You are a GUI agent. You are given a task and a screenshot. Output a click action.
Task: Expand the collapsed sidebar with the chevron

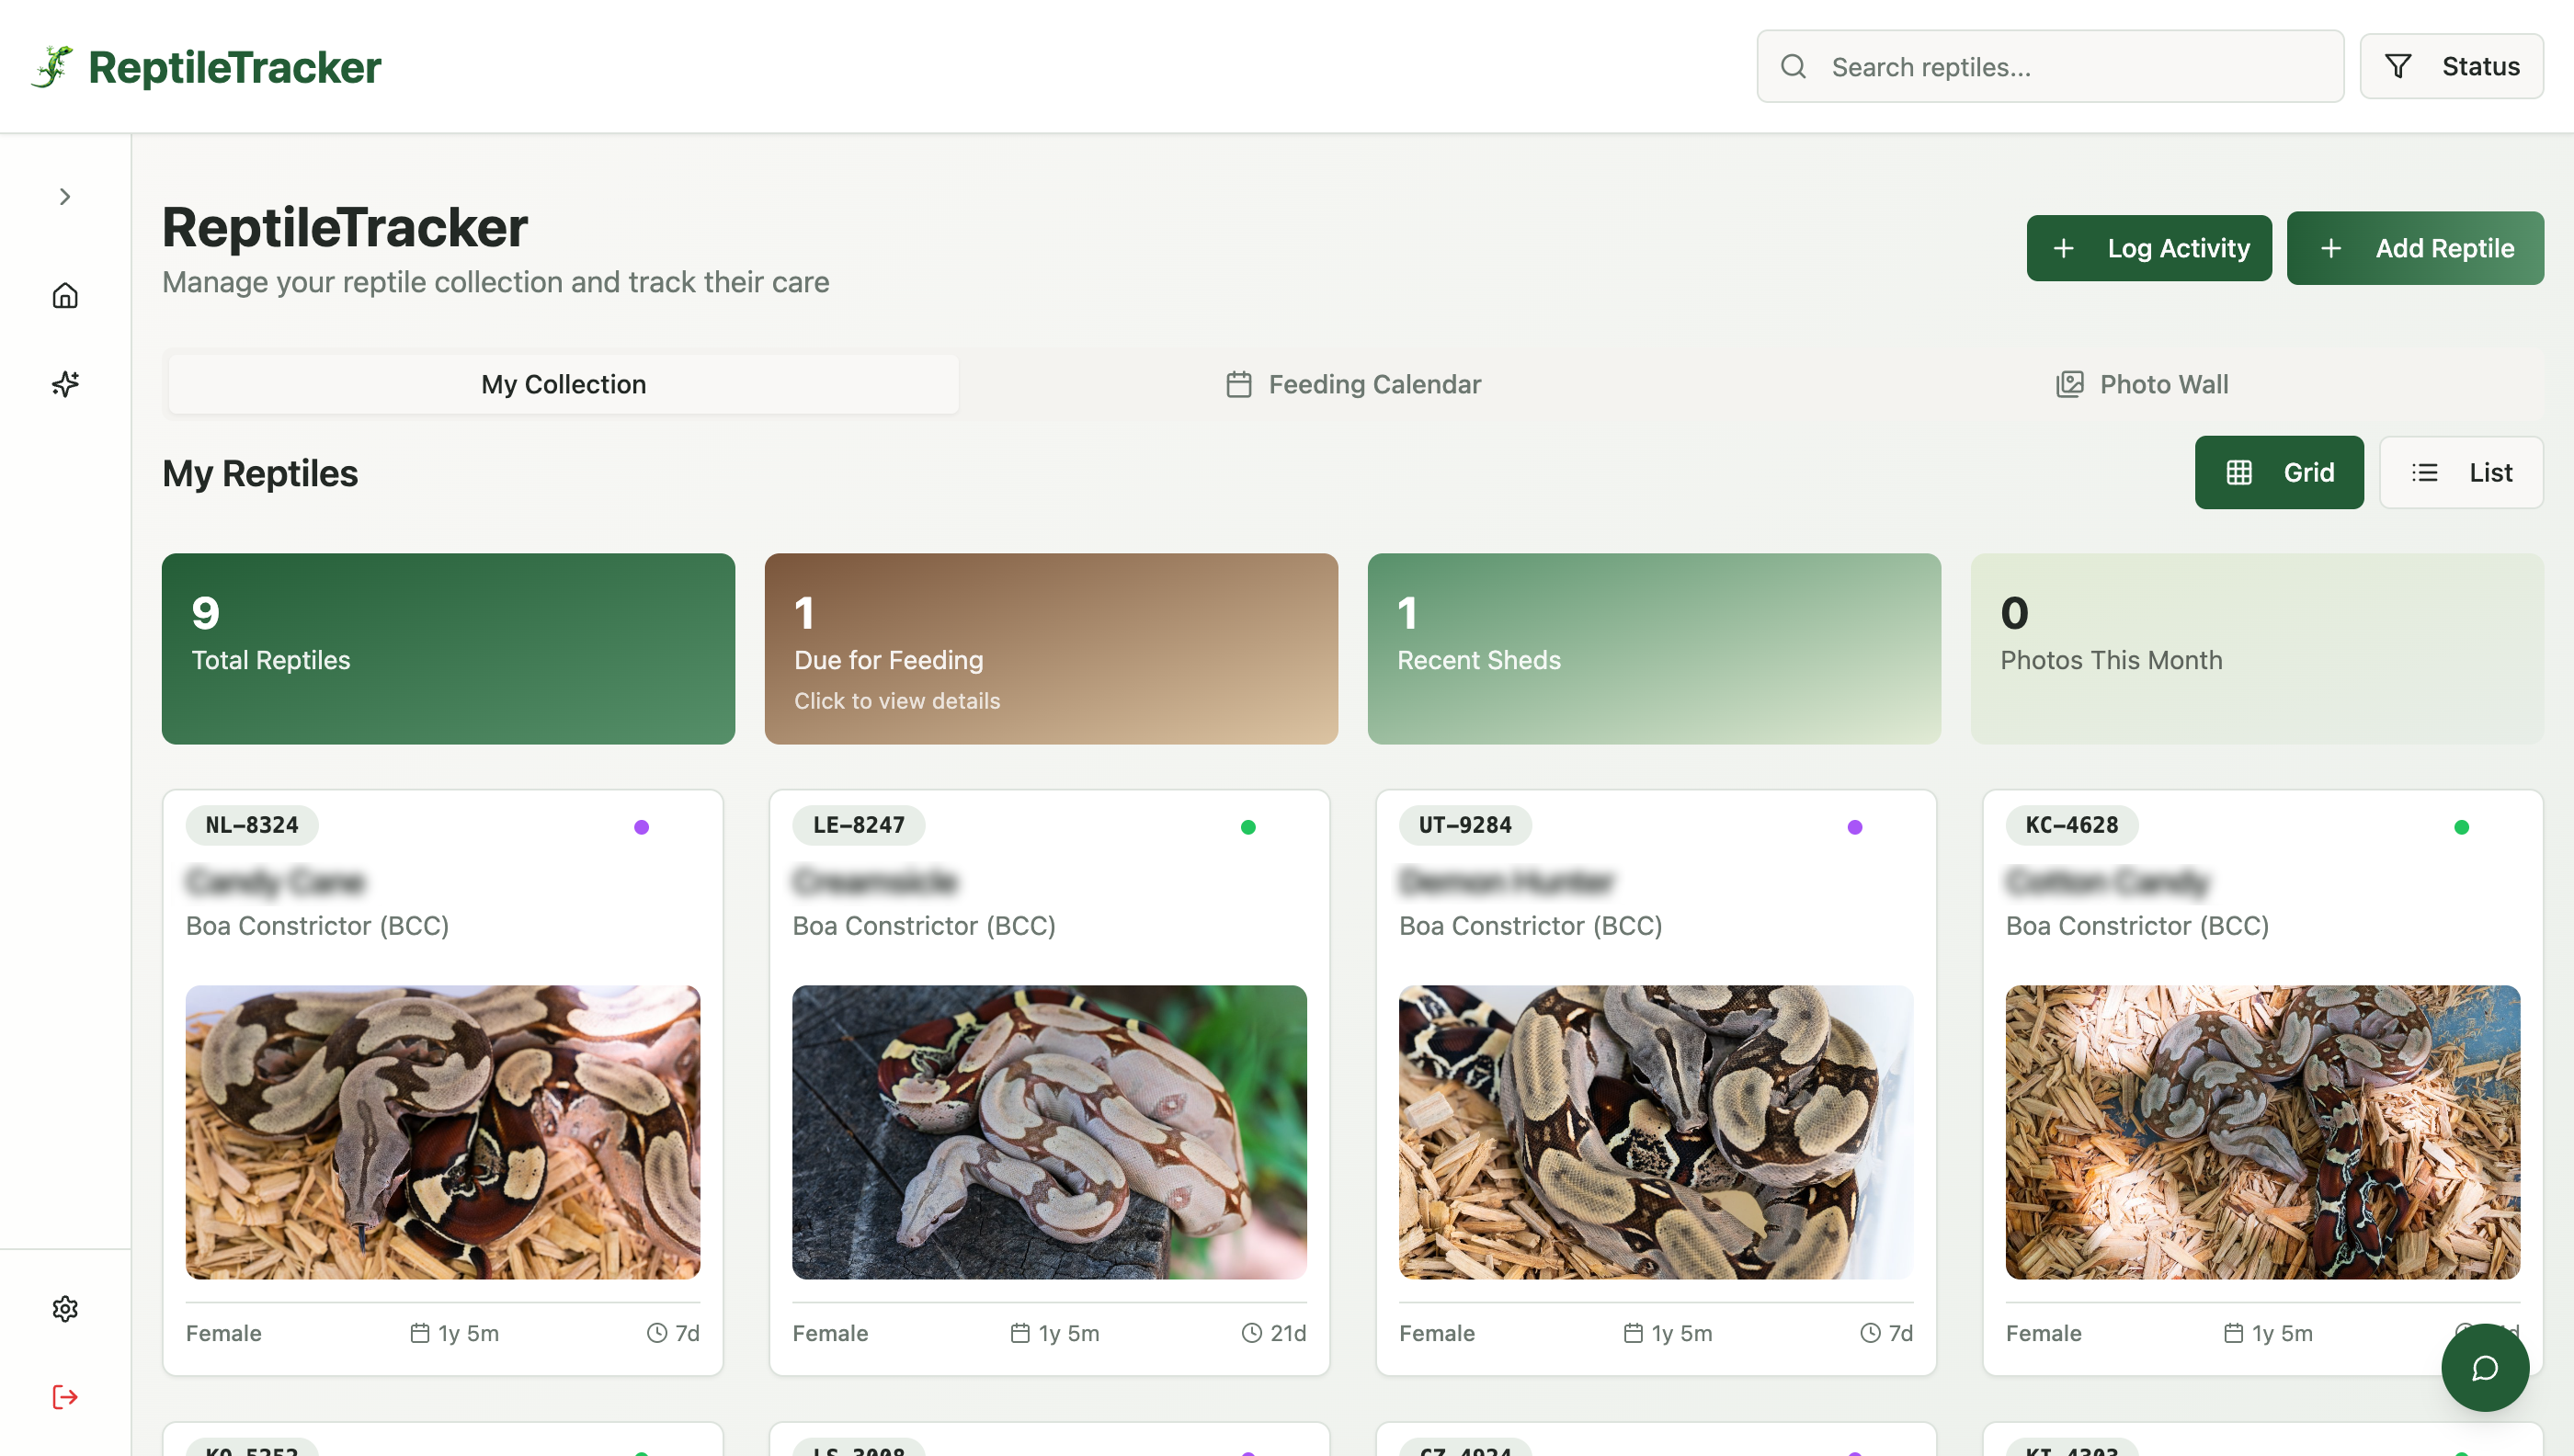click(x=64, y=196)
